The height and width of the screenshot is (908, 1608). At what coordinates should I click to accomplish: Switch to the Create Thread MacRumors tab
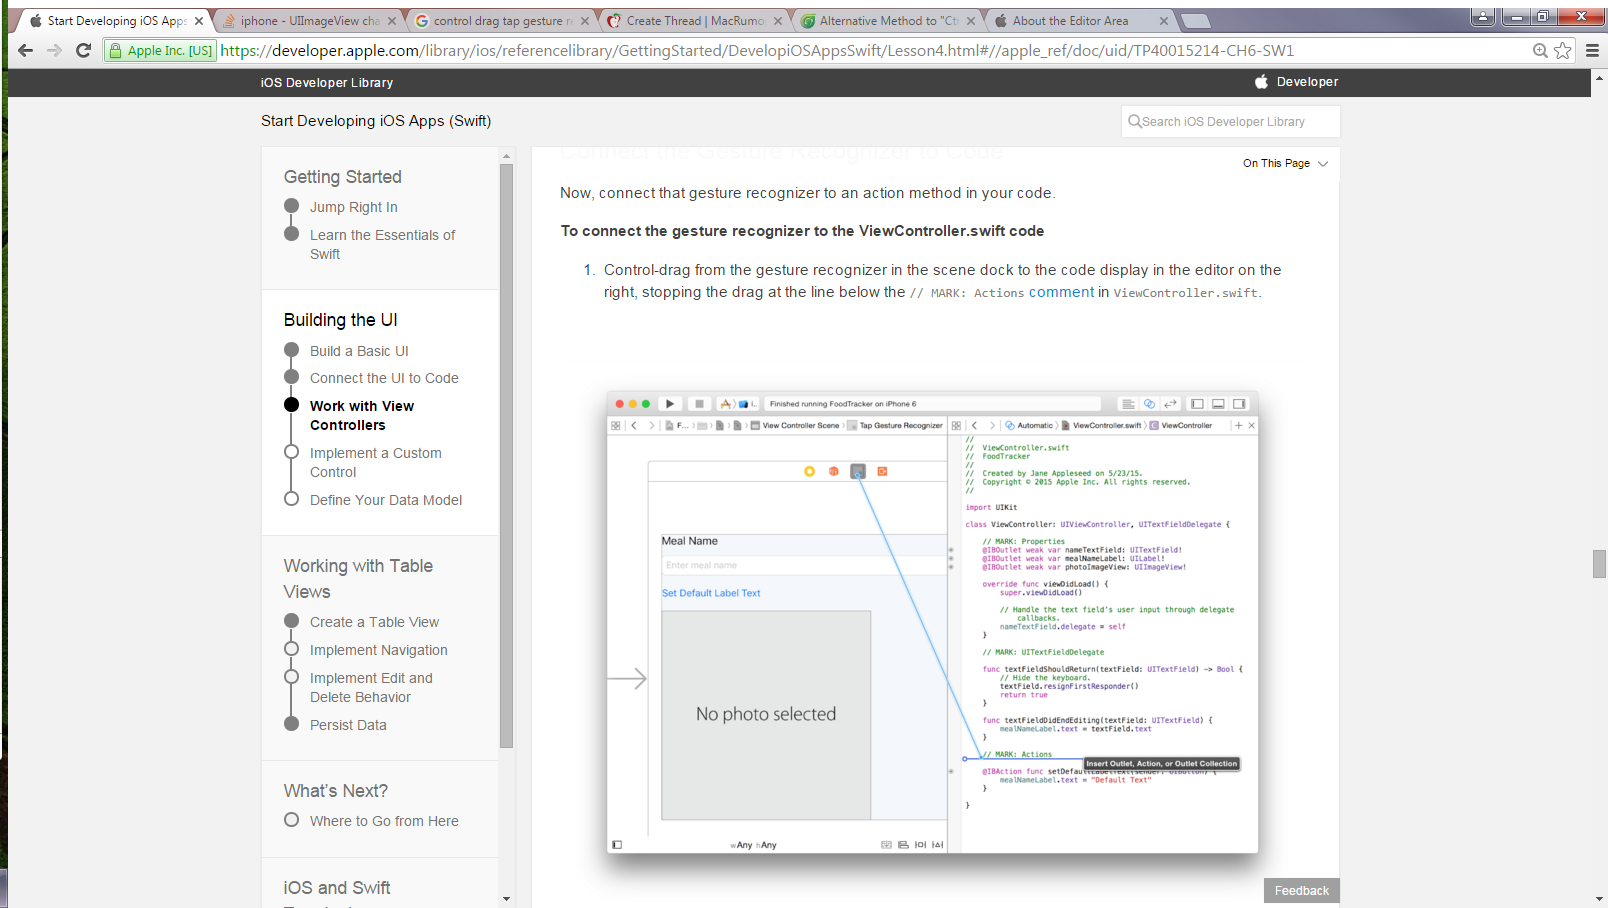tap(696, 20)
